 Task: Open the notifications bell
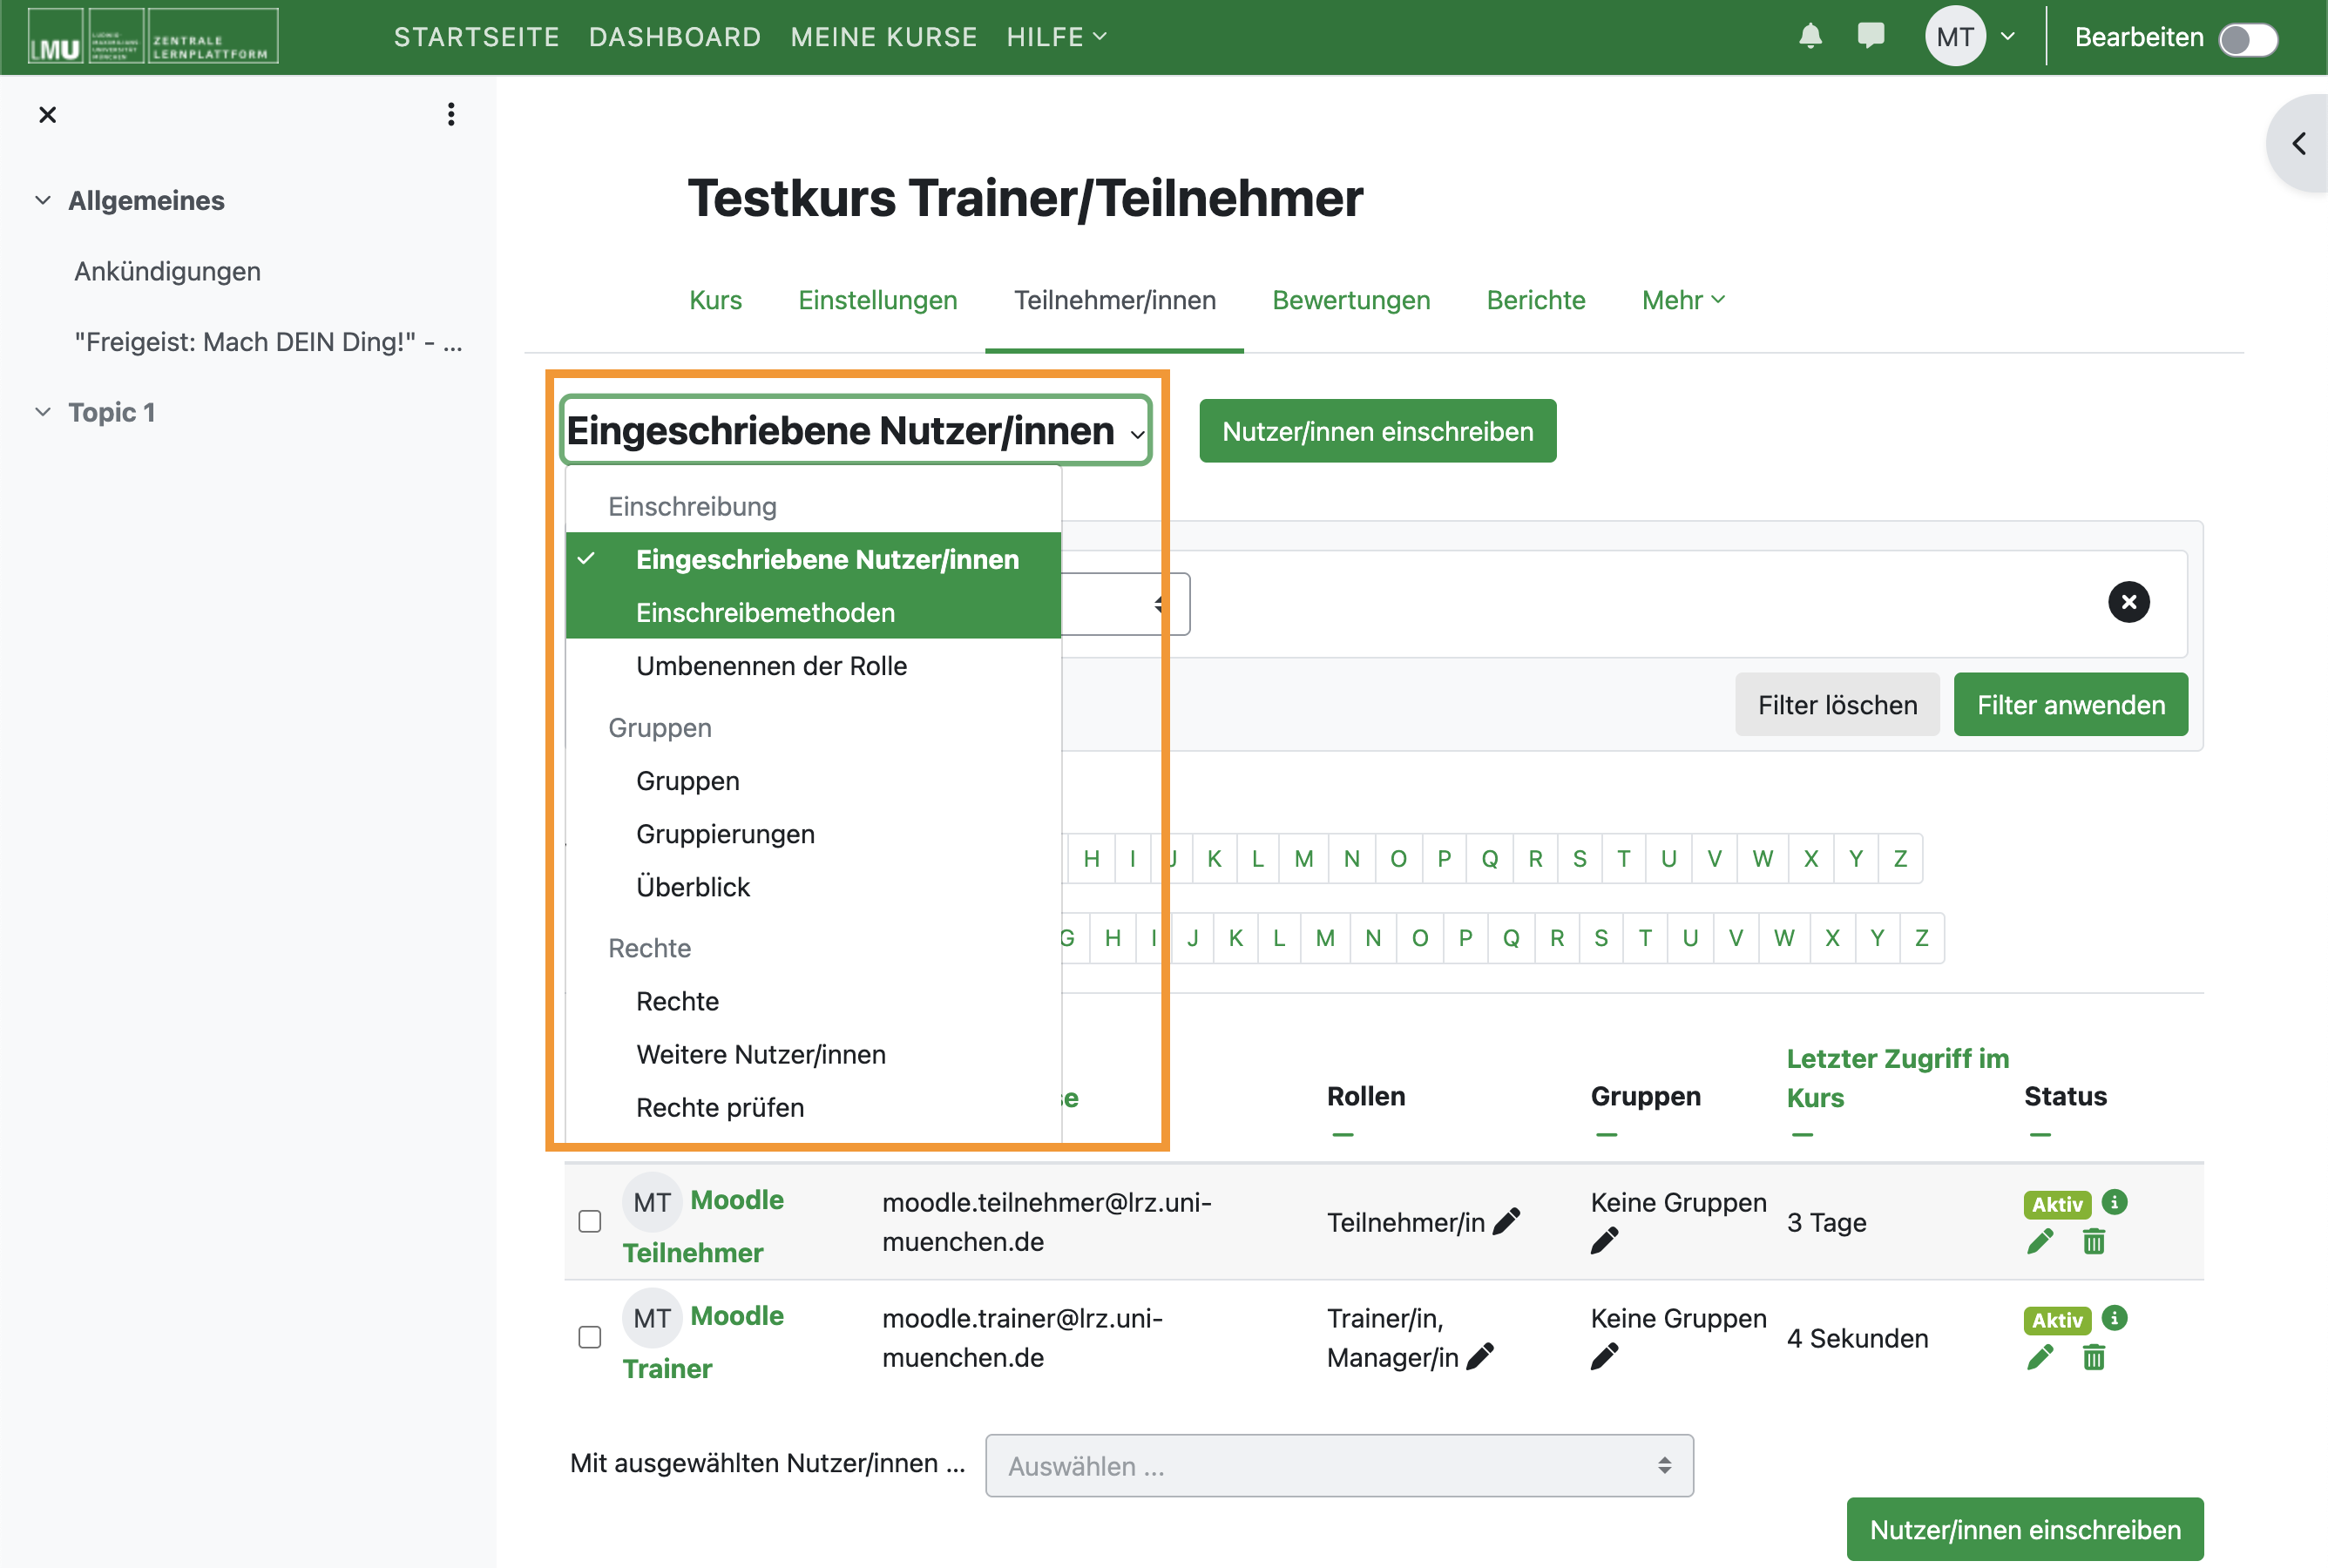tap(1810, 36)
